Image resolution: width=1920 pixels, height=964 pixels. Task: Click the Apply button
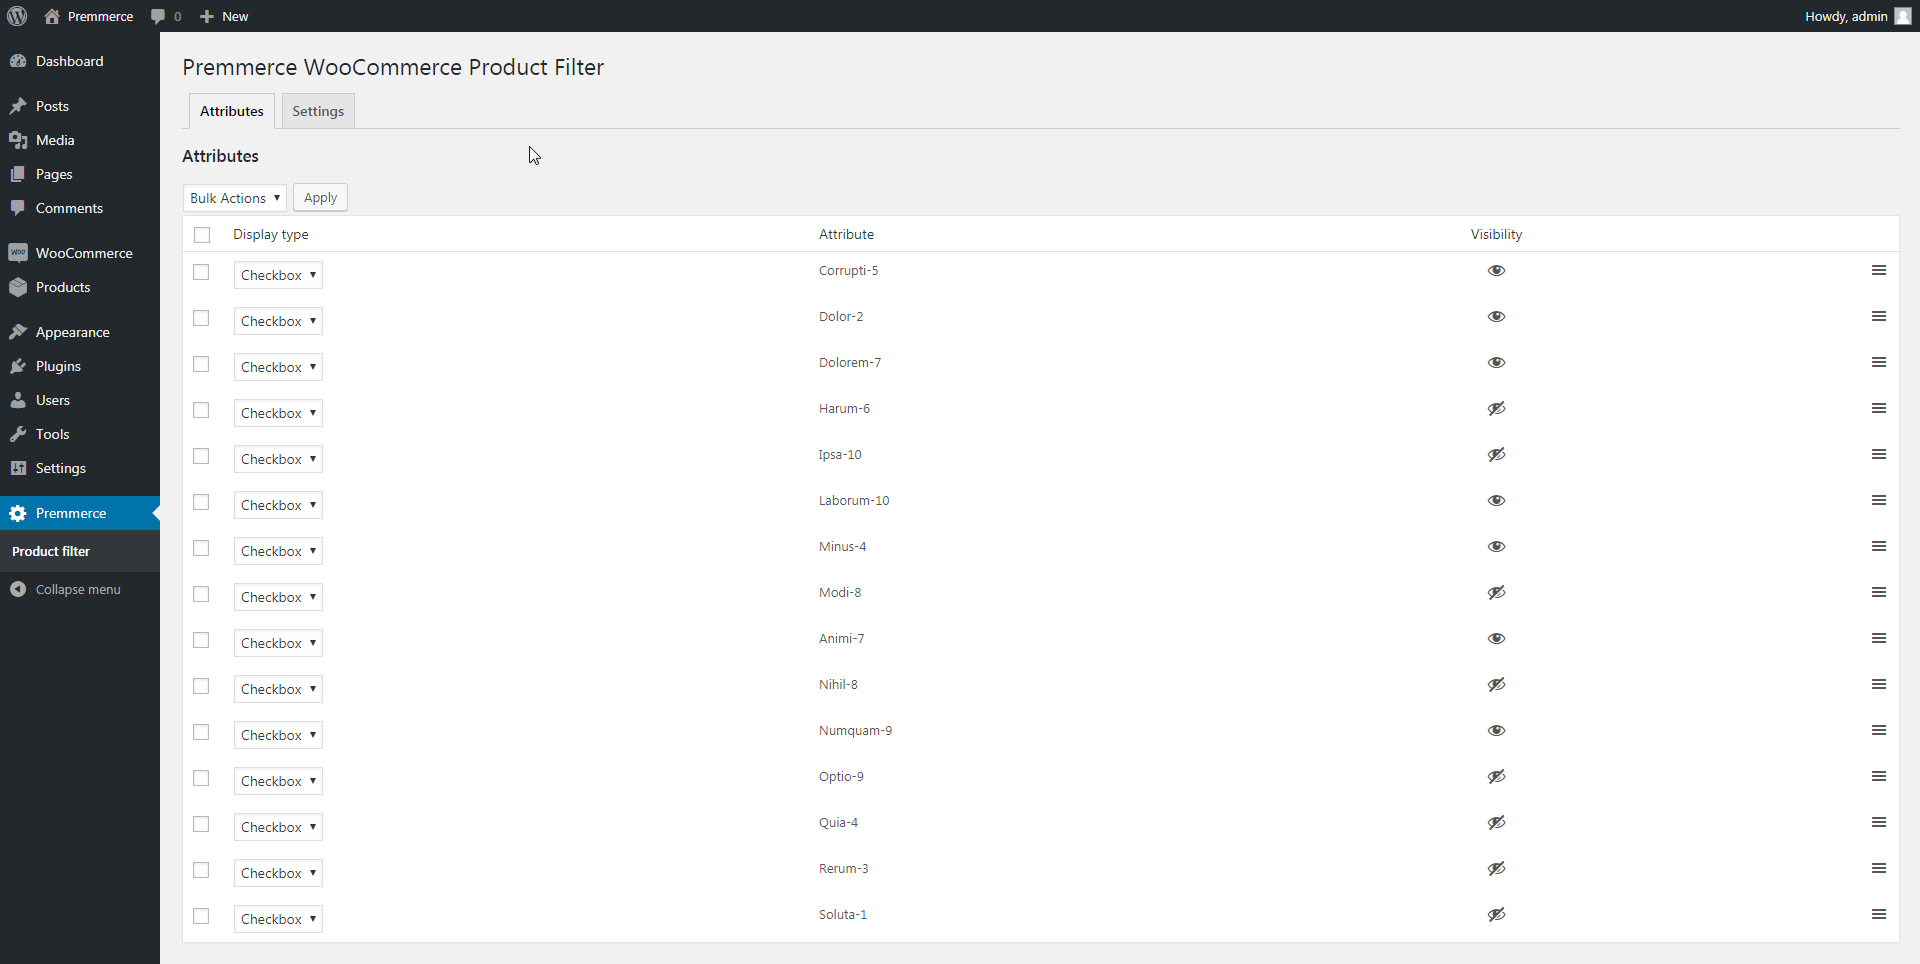pyautogui.click(x=320, y=198)
